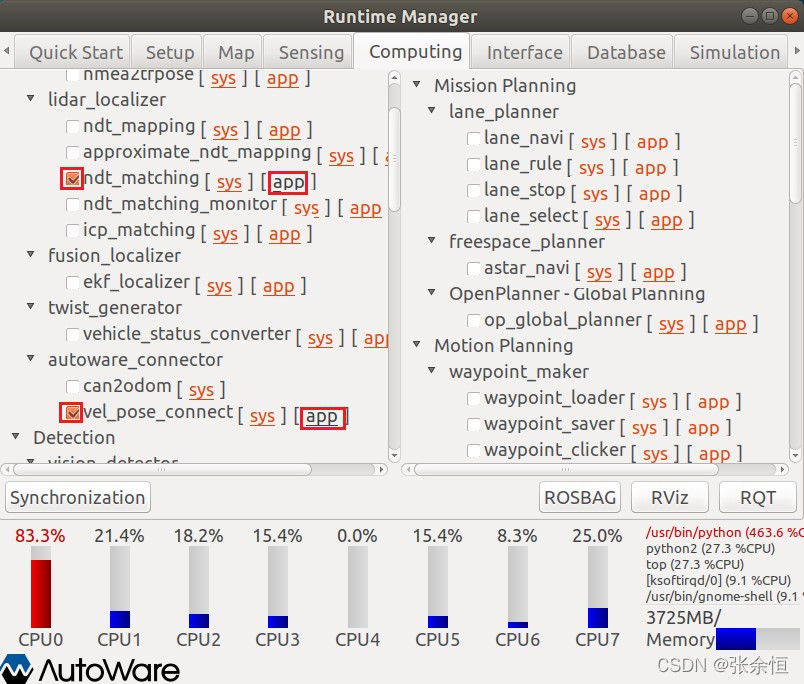Enable the waypoint_loader checkbox
The height and width of the screenshot is (684, 804).
click(473, 398)
